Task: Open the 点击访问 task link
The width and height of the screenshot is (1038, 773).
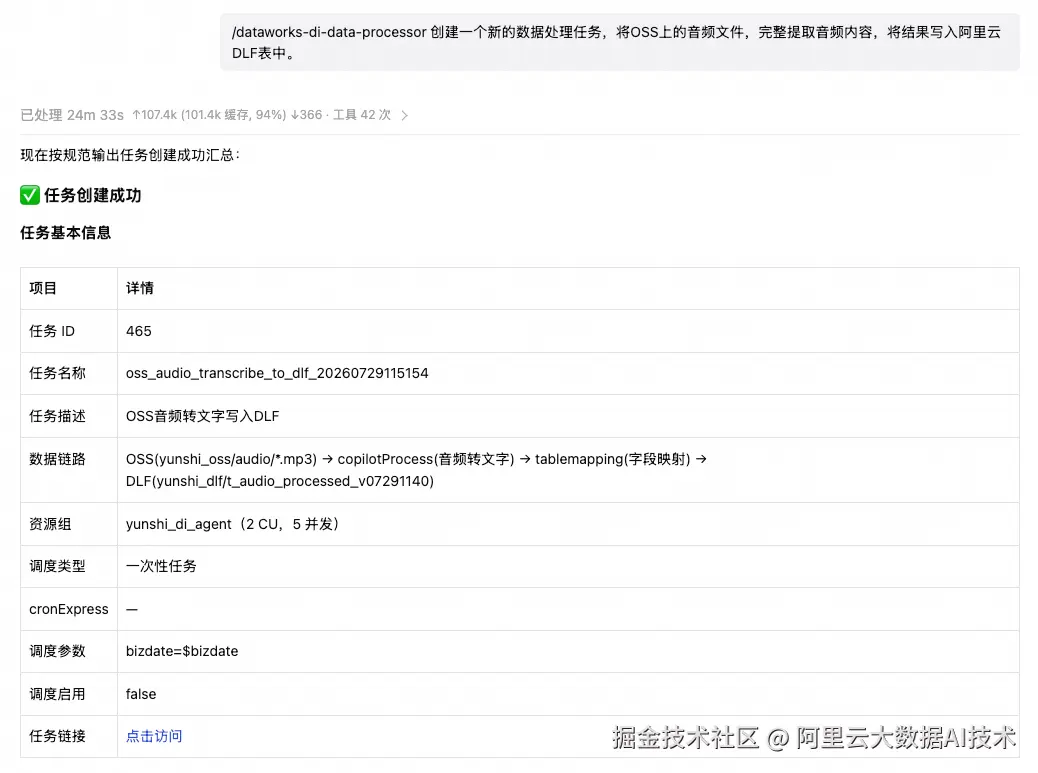Action: [154, 736]
